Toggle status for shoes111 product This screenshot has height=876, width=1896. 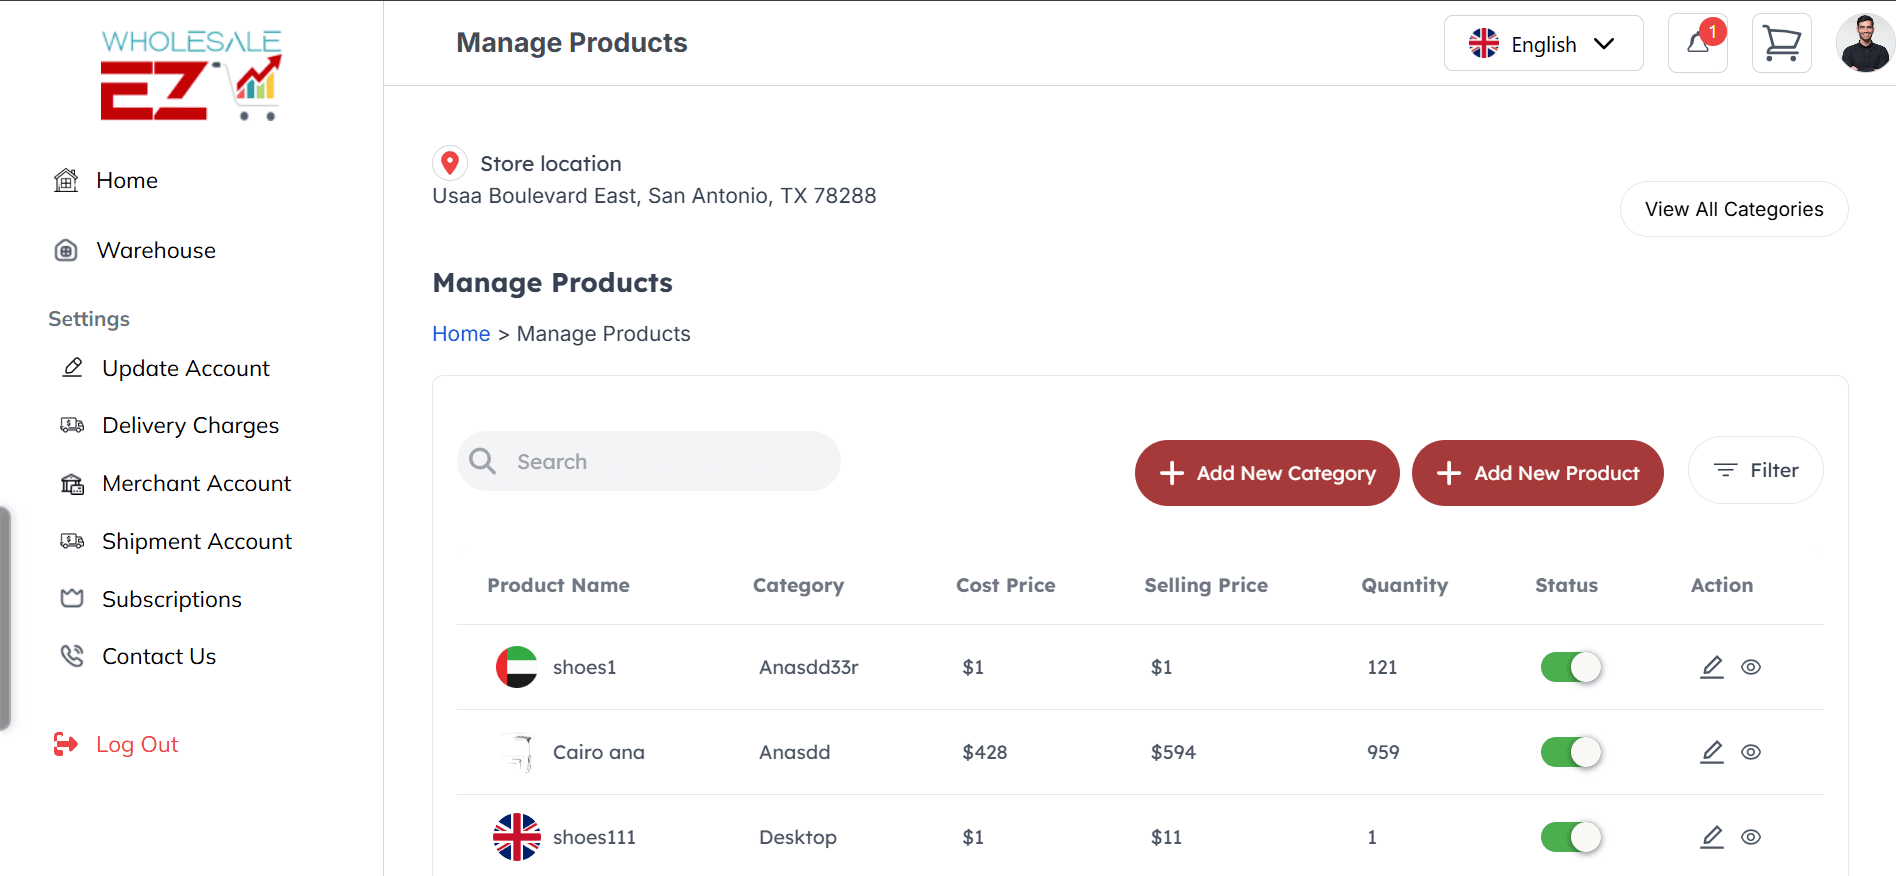[1571, 837]
